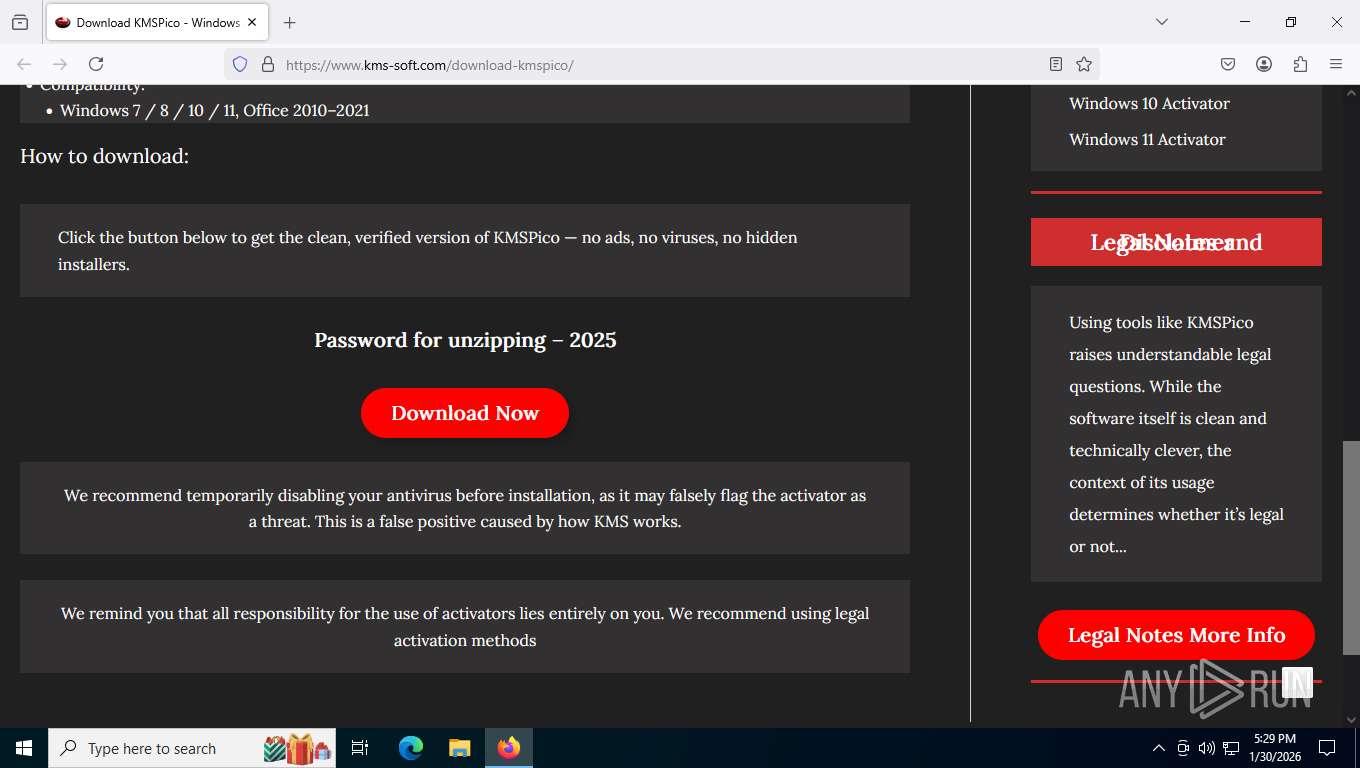Click the page vertical scrollbar thumb
This screenshot has height=768, width=1360.
click(x=1351, y=546)
